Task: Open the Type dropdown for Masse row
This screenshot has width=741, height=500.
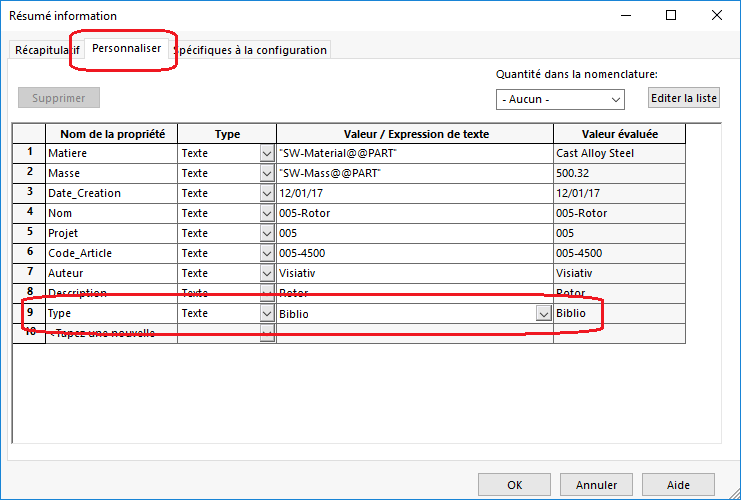Action: pyautogui.click(x=267, y=173)
